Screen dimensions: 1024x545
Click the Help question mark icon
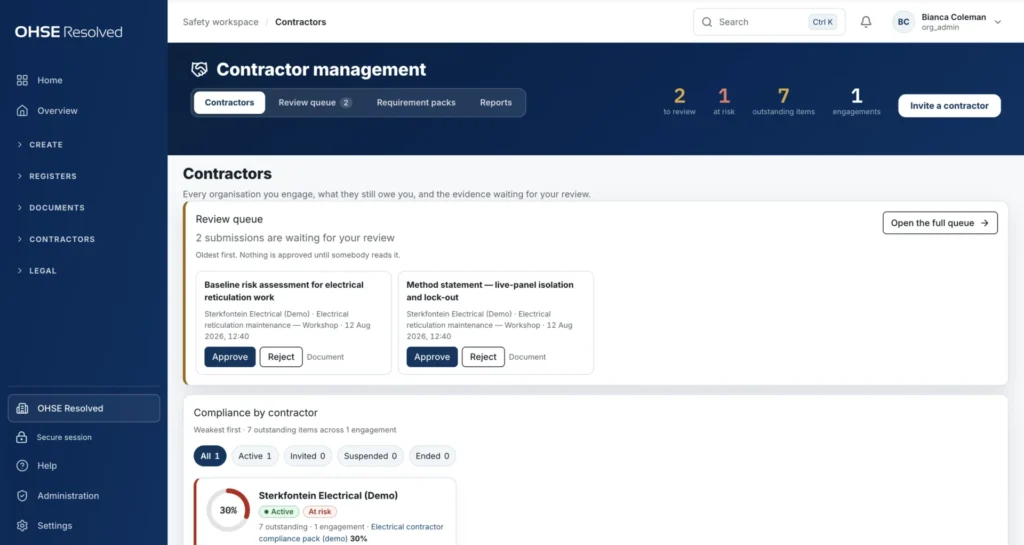click(22, 465)
